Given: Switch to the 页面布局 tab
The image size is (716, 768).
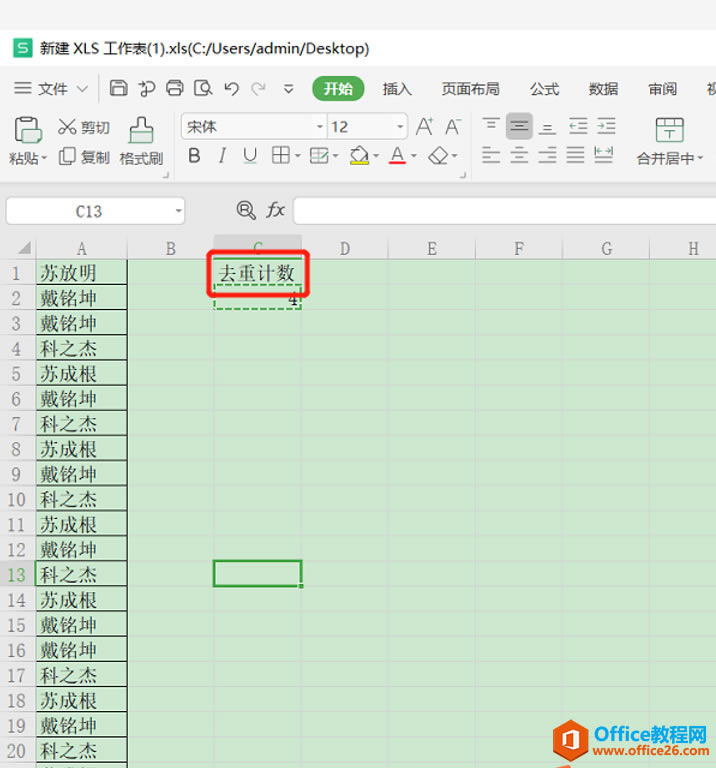Looking at the screenshot, I should (470, 89).
